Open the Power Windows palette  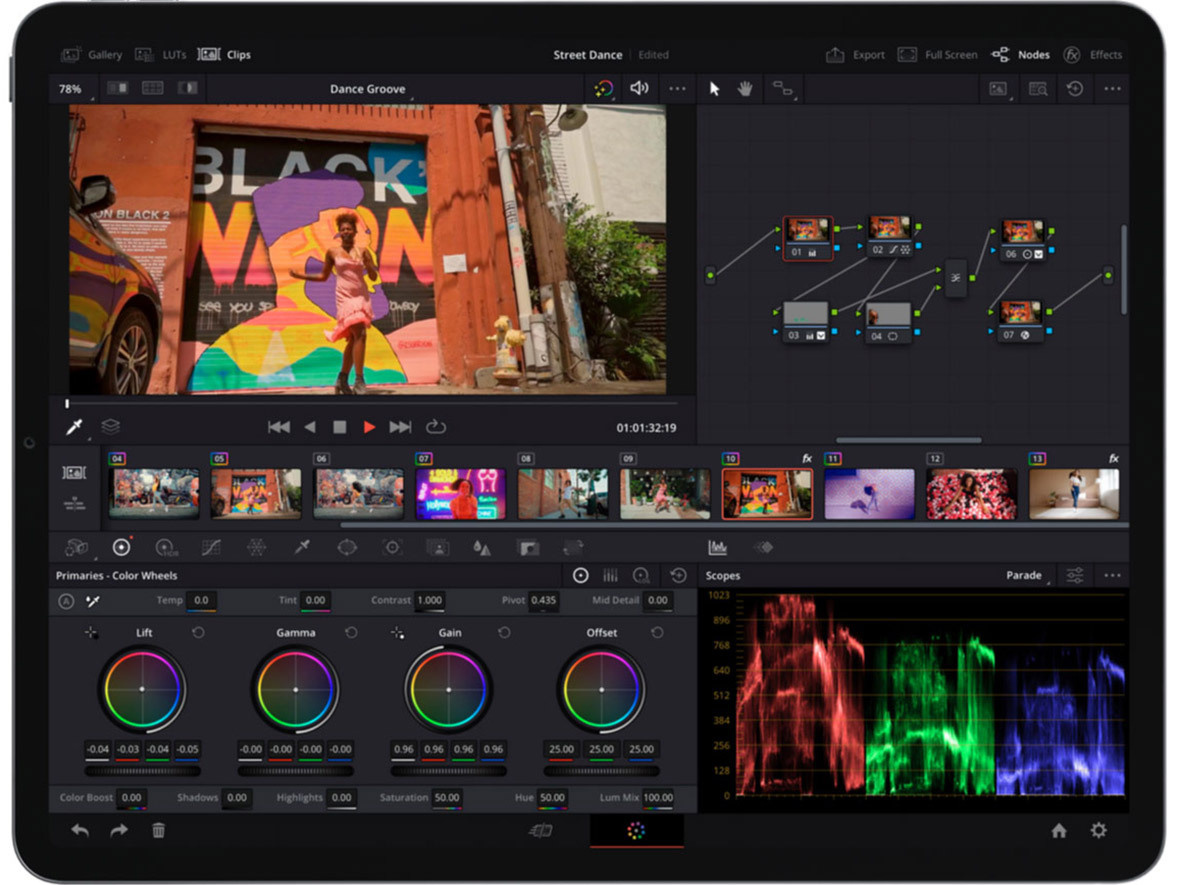348,547
